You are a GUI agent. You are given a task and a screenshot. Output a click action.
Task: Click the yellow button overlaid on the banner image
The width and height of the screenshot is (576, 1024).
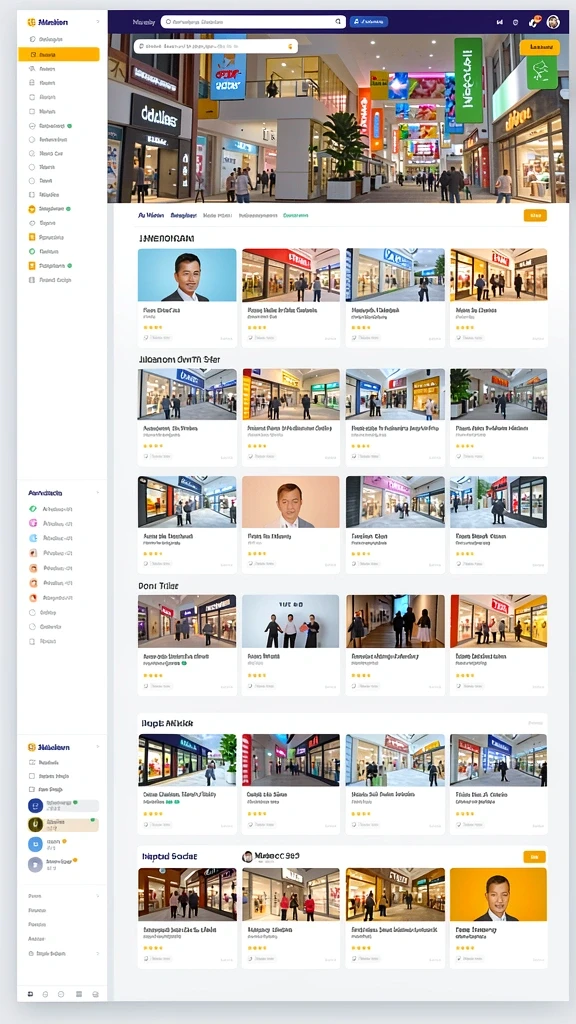[x=539, y=47]
